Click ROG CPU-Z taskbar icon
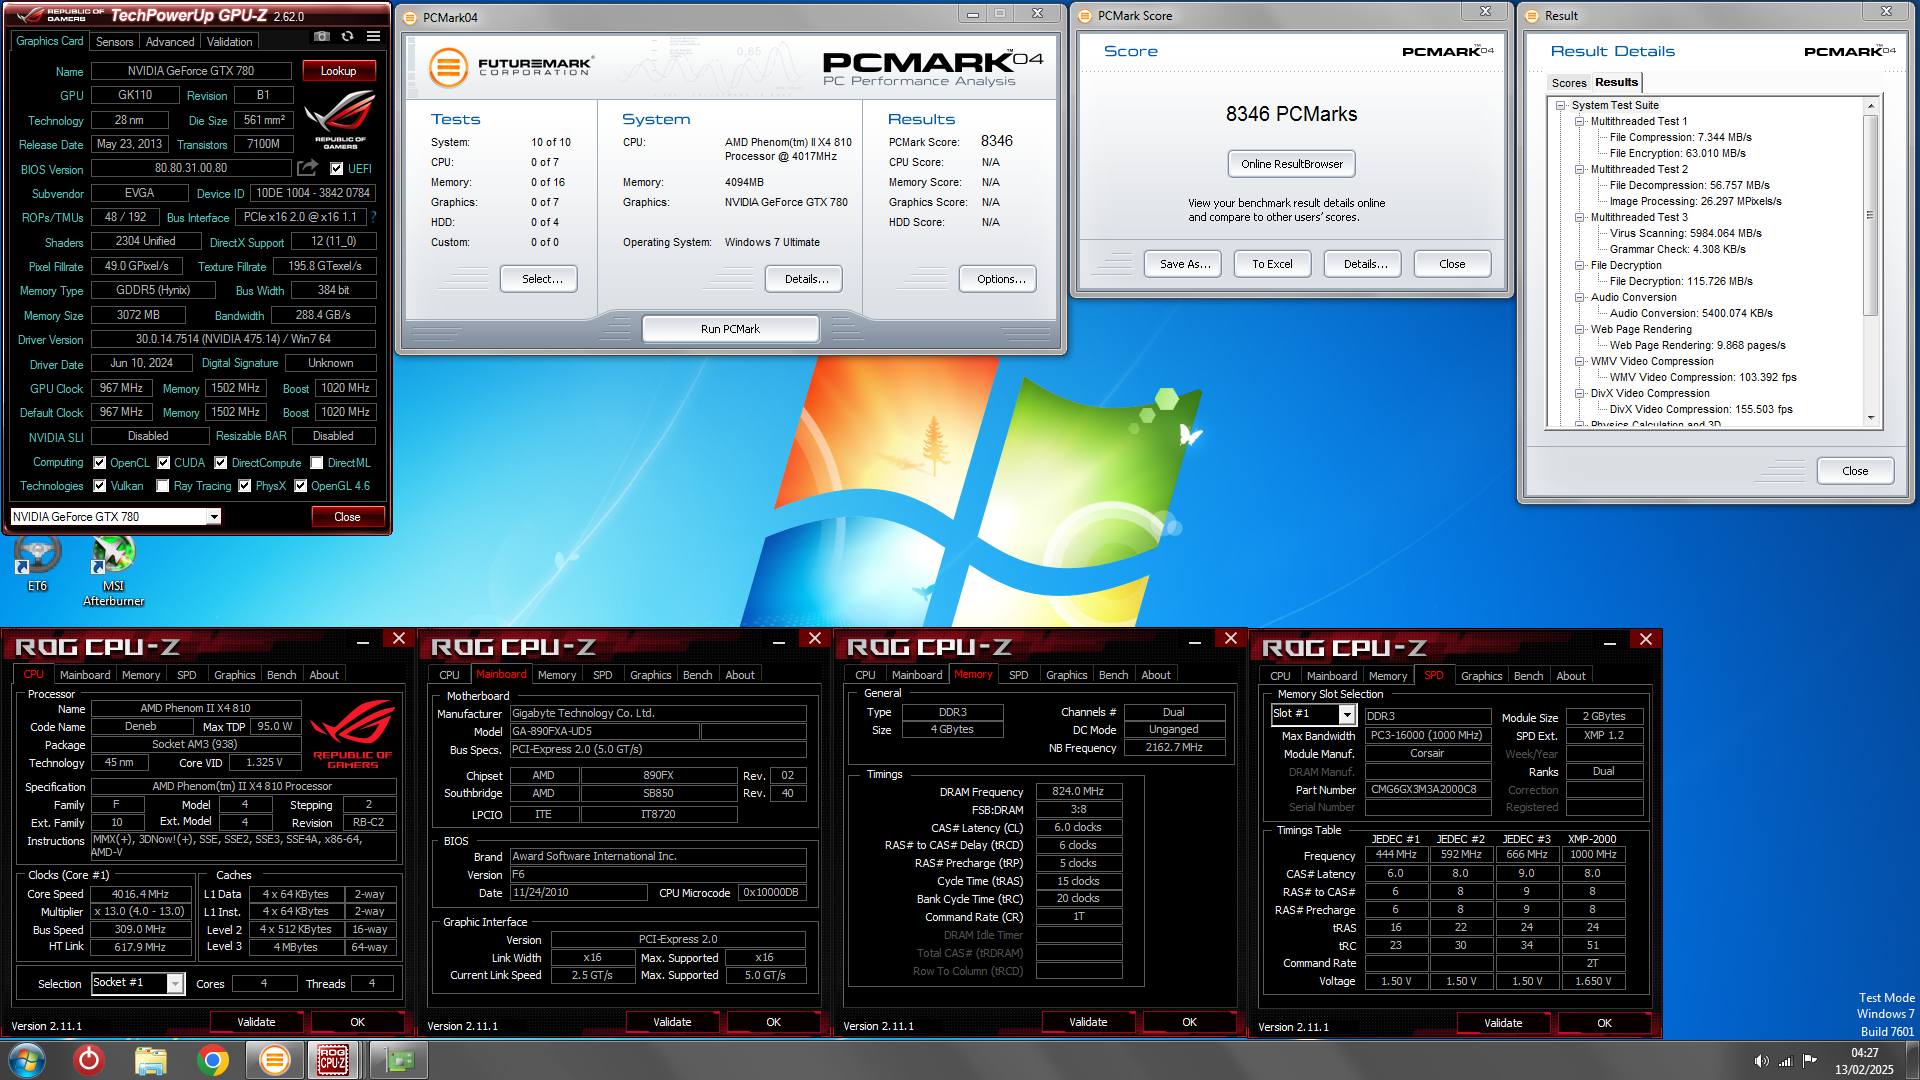Screen dimensions: 1920x1080 point(333,1060)
